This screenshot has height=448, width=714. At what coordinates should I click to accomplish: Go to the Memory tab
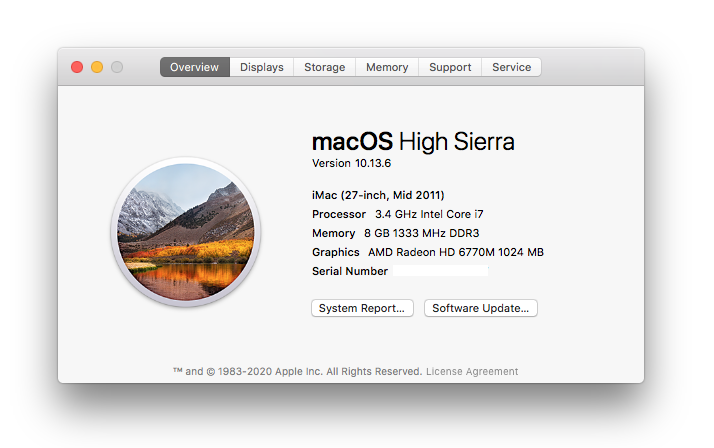(387, 67)
